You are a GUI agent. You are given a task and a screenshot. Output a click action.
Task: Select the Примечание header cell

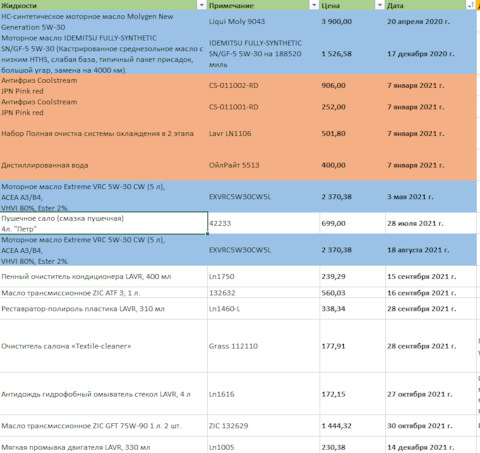(x=263, y=5)
